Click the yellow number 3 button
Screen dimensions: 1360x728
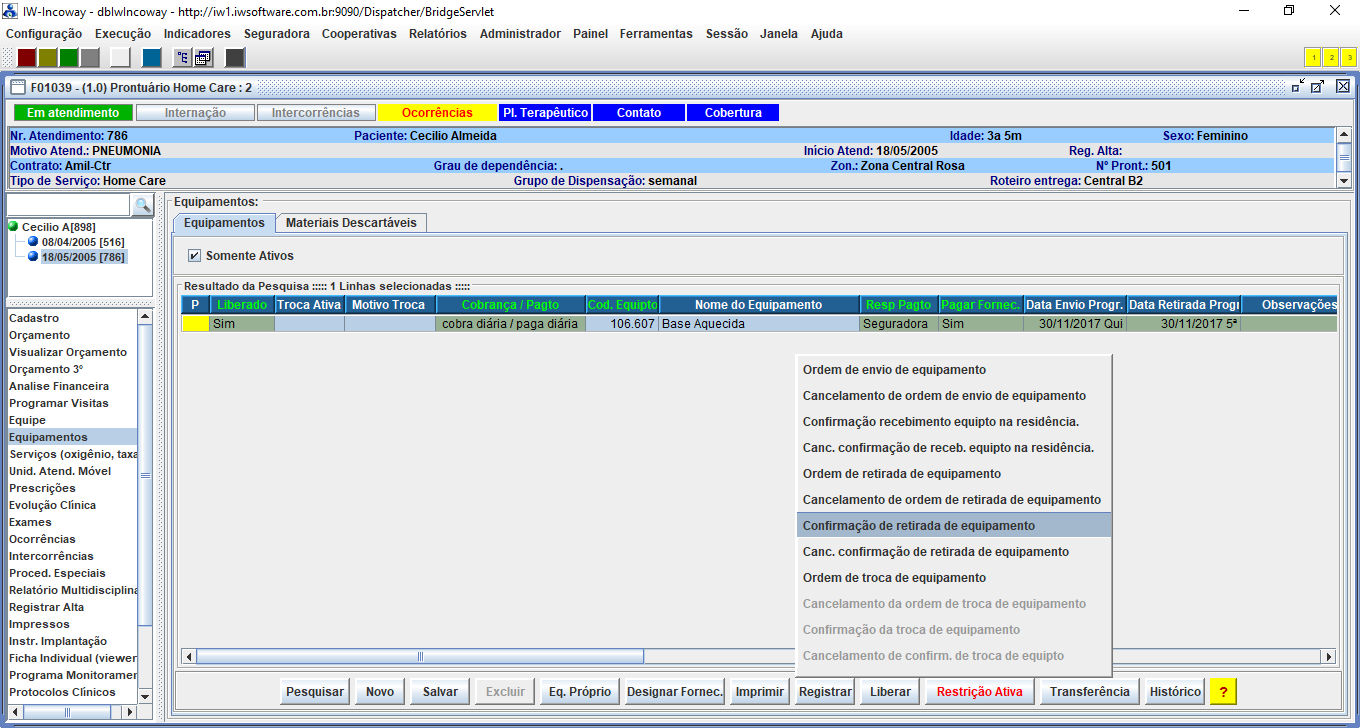1348,57
